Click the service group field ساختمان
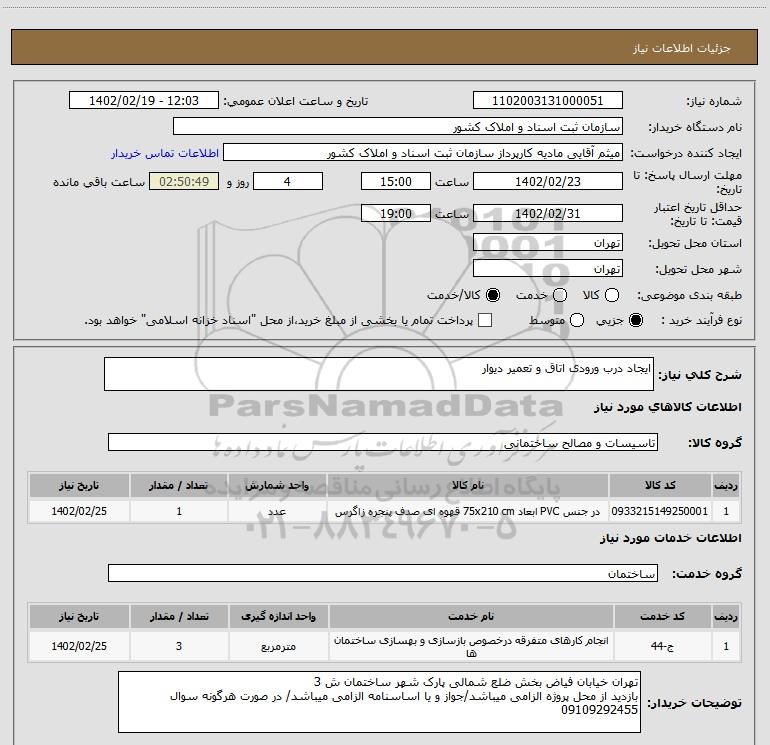770x745 pixels. 383,574
